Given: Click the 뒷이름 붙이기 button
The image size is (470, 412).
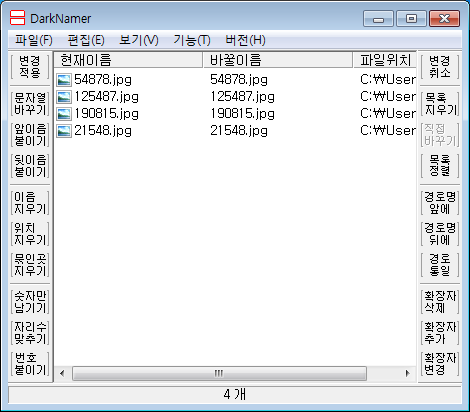Looking at the screenshot, I should 30,166.
